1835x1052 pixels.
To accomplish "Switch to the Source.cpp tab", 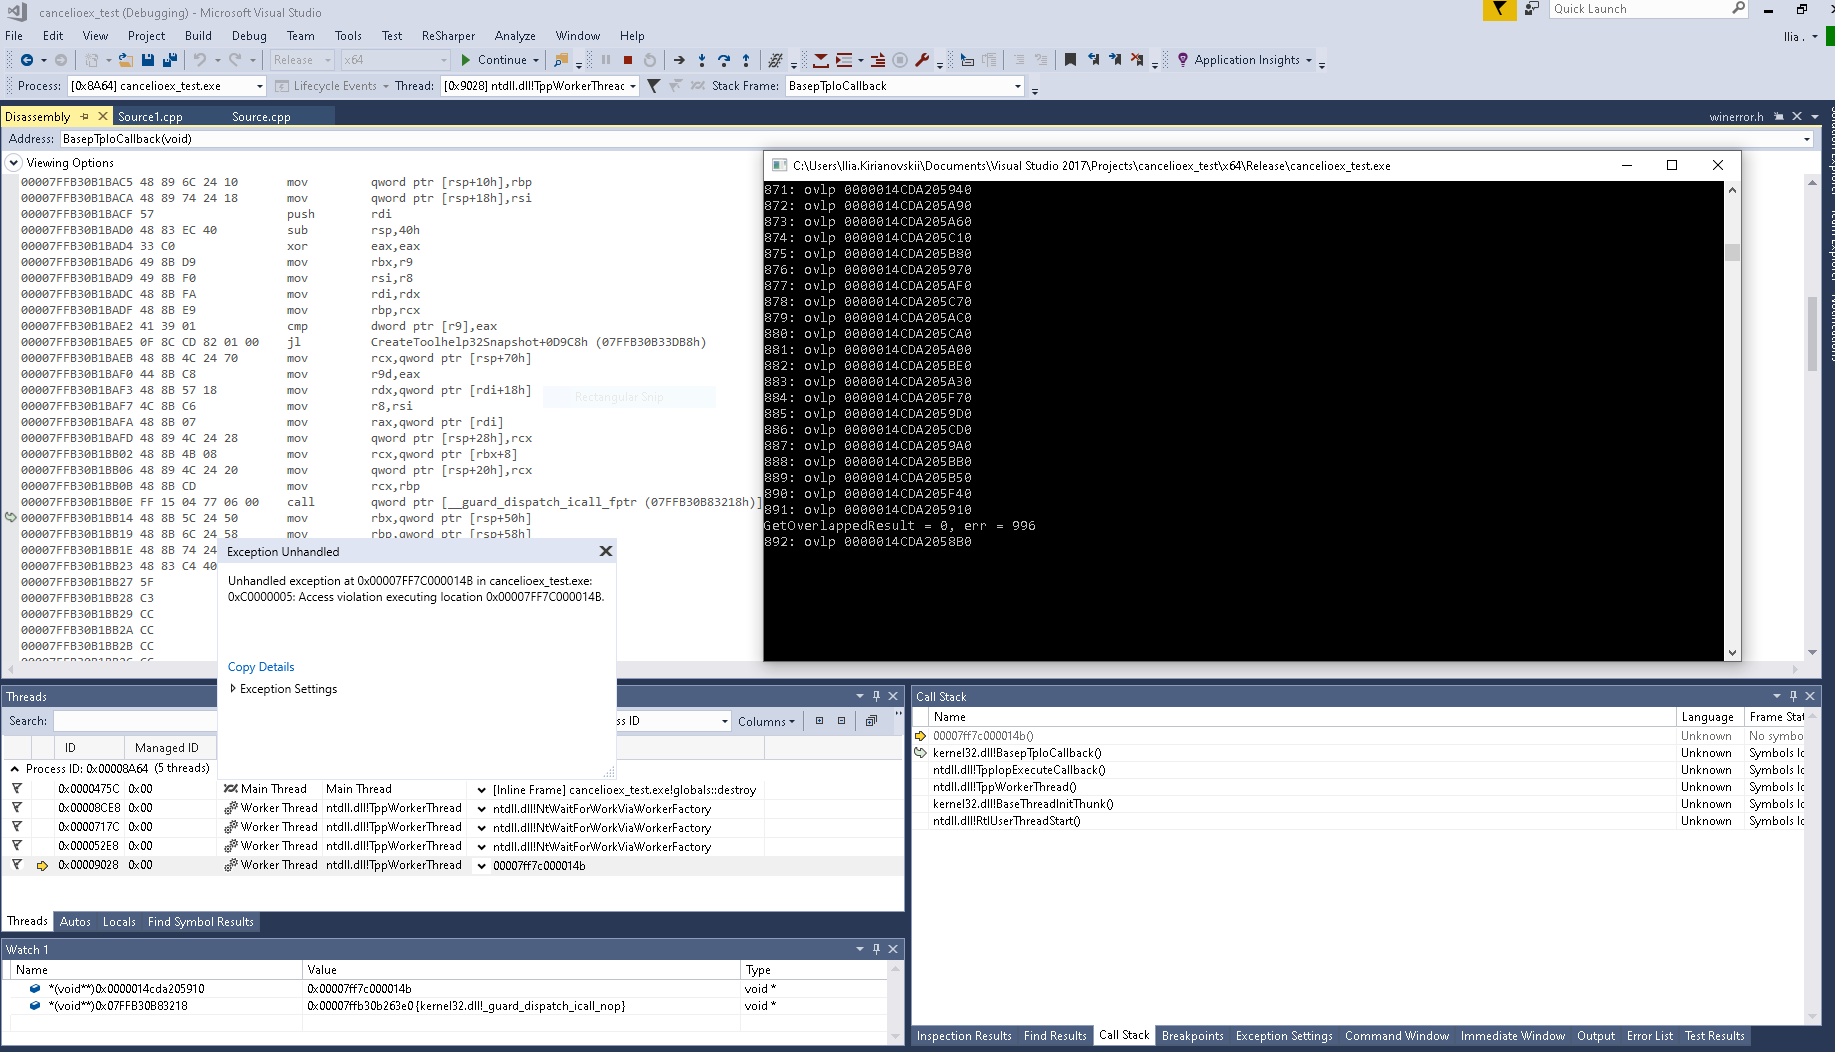I will tap(261, 117).
